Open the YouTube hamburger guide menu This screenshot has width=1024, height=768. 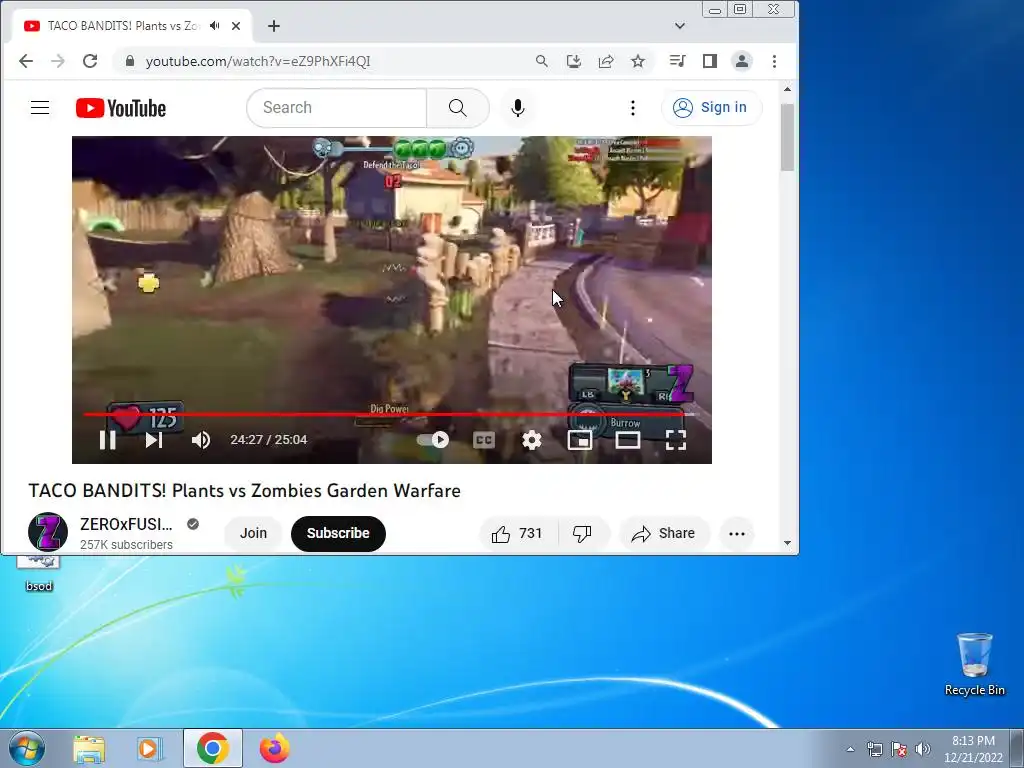click(x=40, y=108)
